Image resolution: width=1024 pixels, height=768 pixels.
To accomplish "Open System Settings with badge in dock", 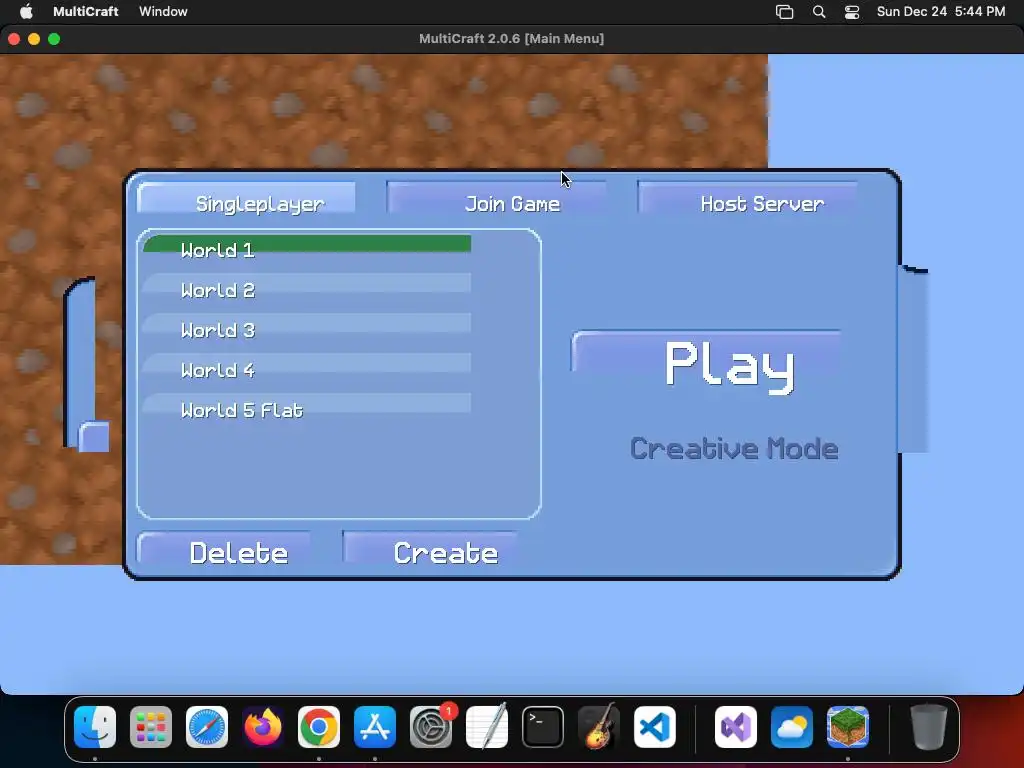I will [431, 726].
